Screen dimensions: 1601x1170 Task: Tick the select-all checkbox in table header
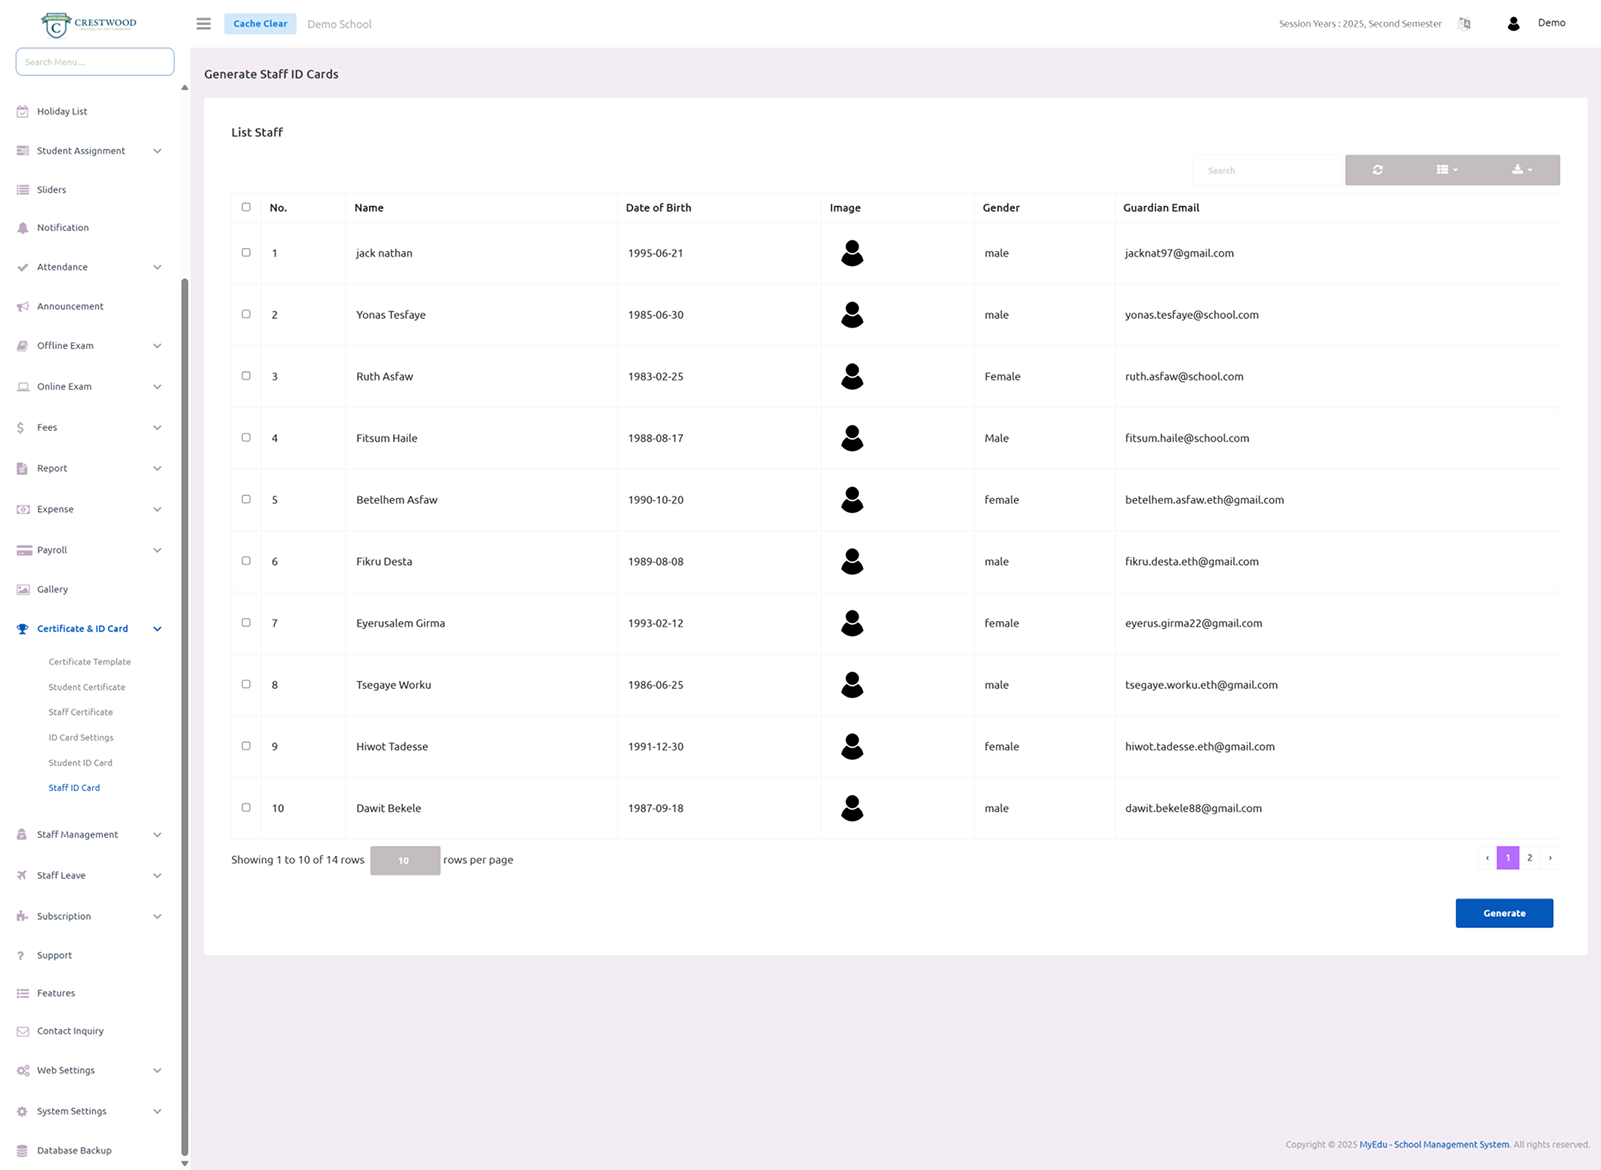[246, 207]
